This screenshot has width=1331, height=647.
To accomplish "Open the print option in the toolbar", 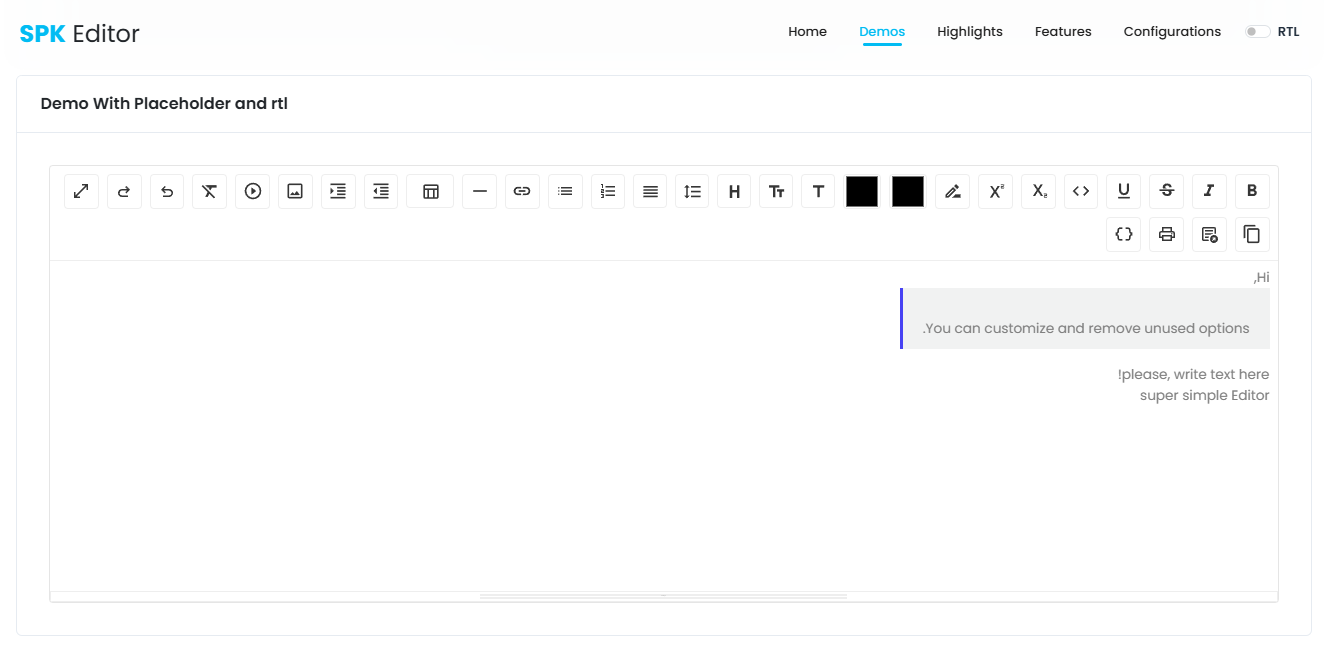I will [x=1166, y=234].
